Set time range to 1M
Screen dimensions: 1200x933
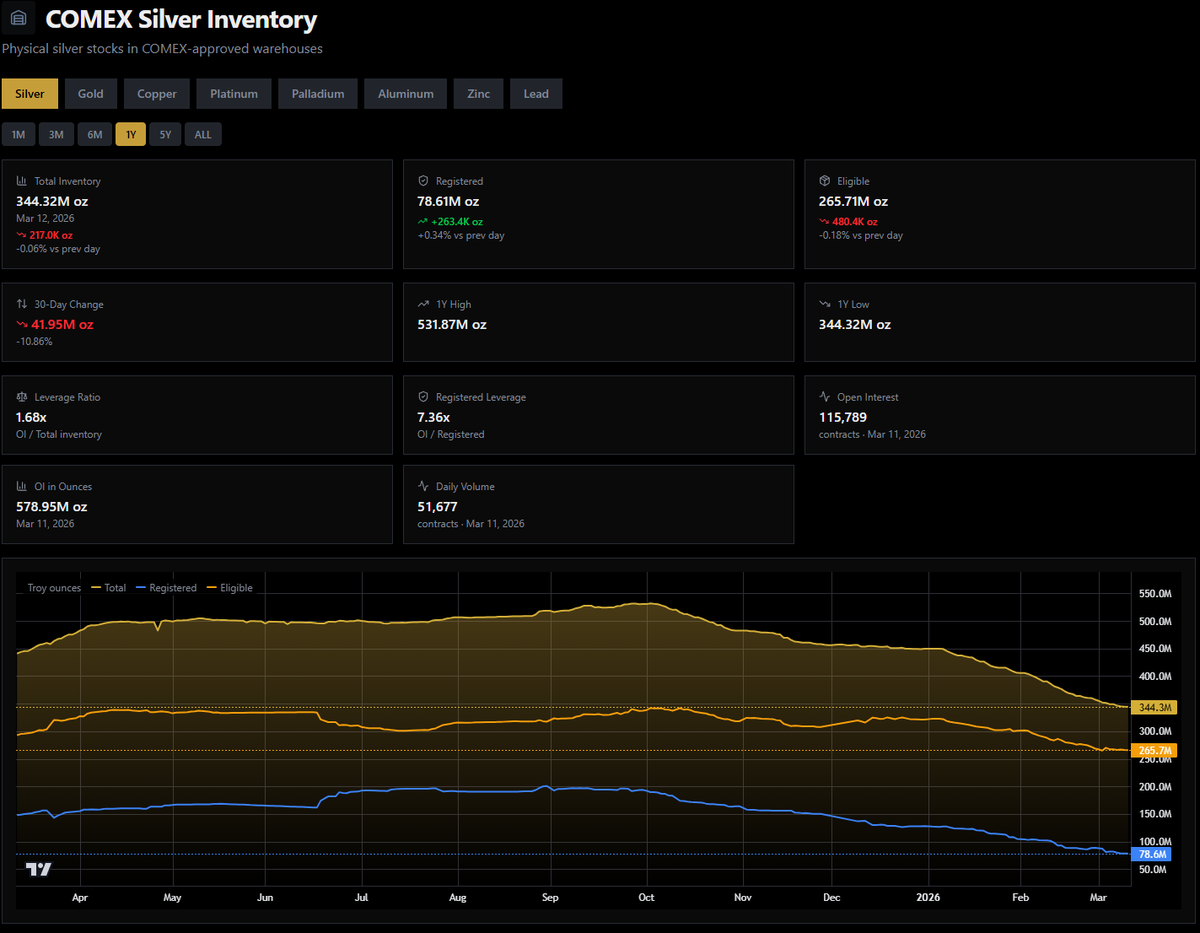[x=19, y=134]
